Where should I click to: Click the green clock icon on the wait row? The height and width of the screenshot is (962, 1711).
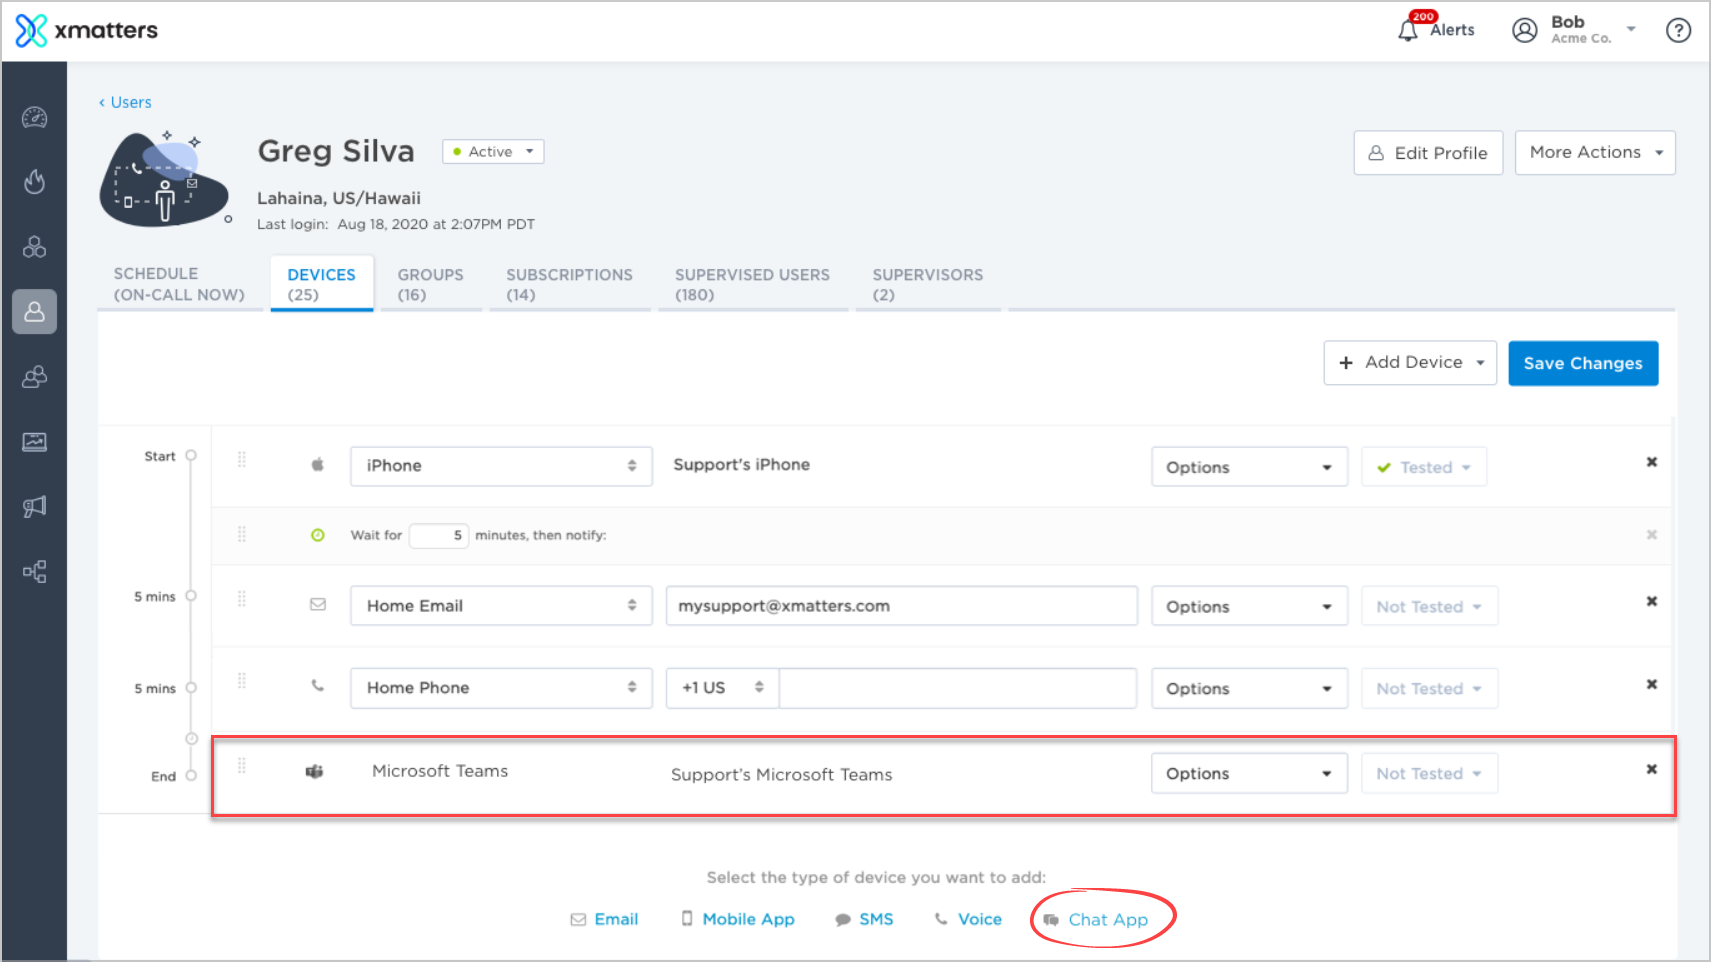[x=318, y=535]
